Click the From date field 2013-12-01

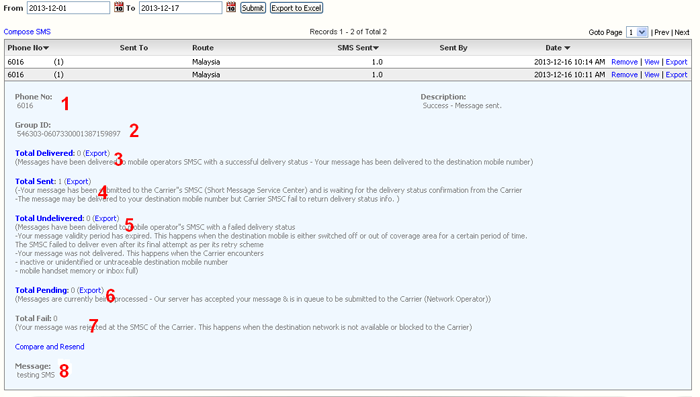click(x=68, y=8)
